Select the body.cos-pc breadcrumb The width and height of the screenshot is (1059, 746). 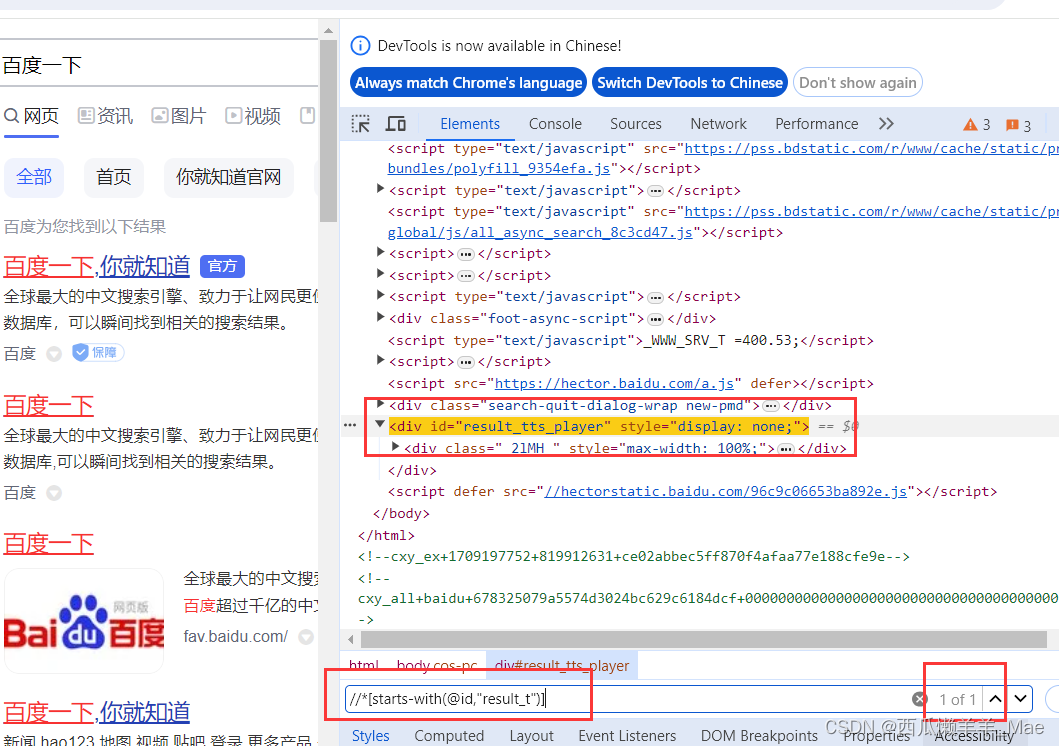point(436,665)
